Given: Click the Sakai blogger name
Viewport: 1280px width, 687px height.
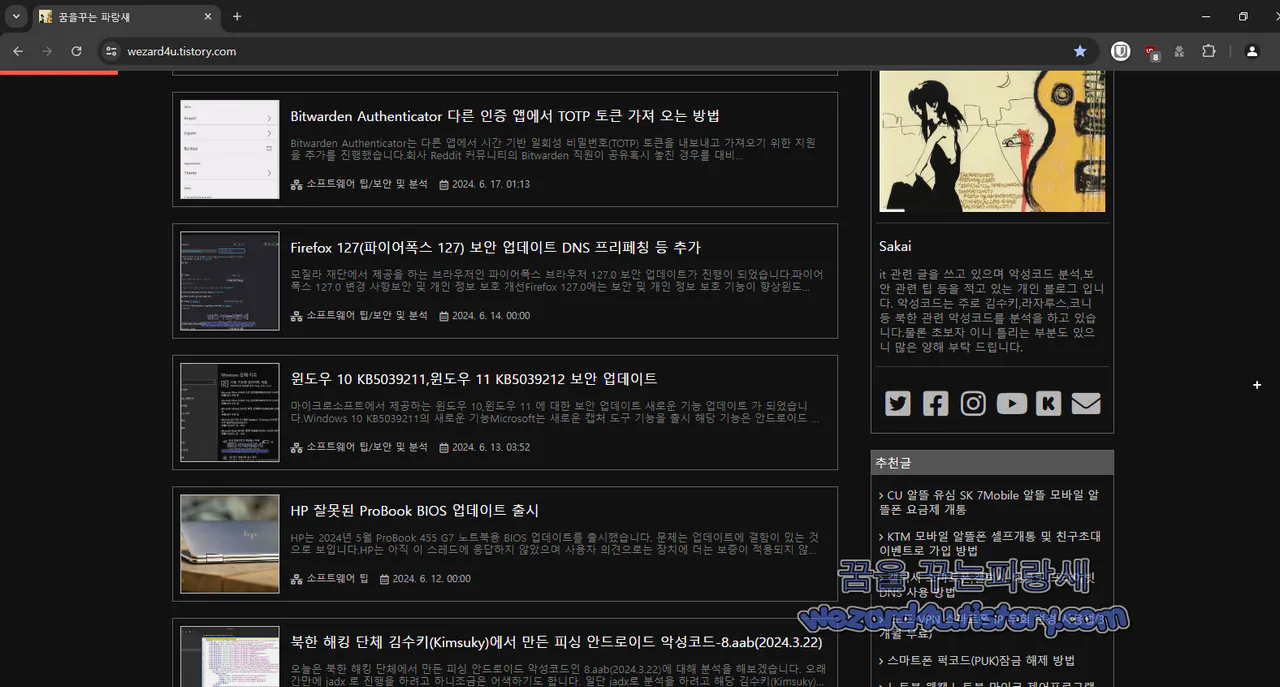Looking at the screenshot, I should click(x=895, y=246).
